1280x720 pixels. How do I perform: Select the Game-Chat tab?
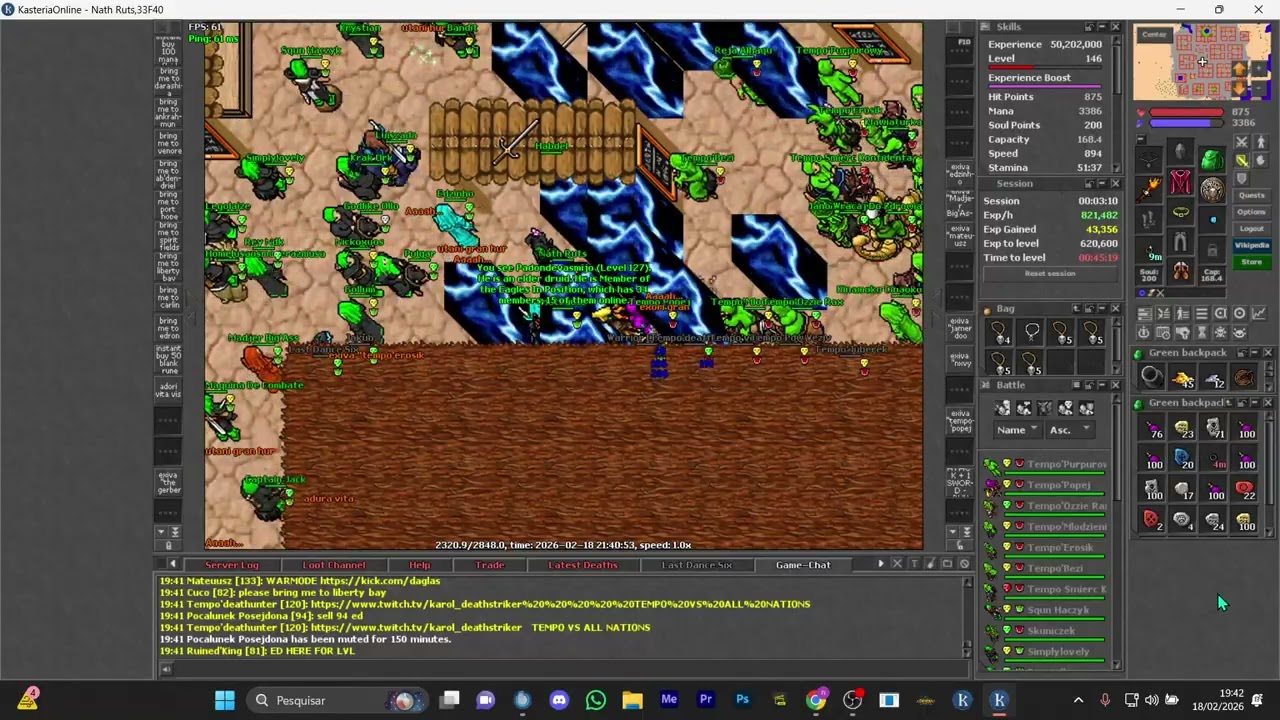pyautogui.click(x=803, y=565)
